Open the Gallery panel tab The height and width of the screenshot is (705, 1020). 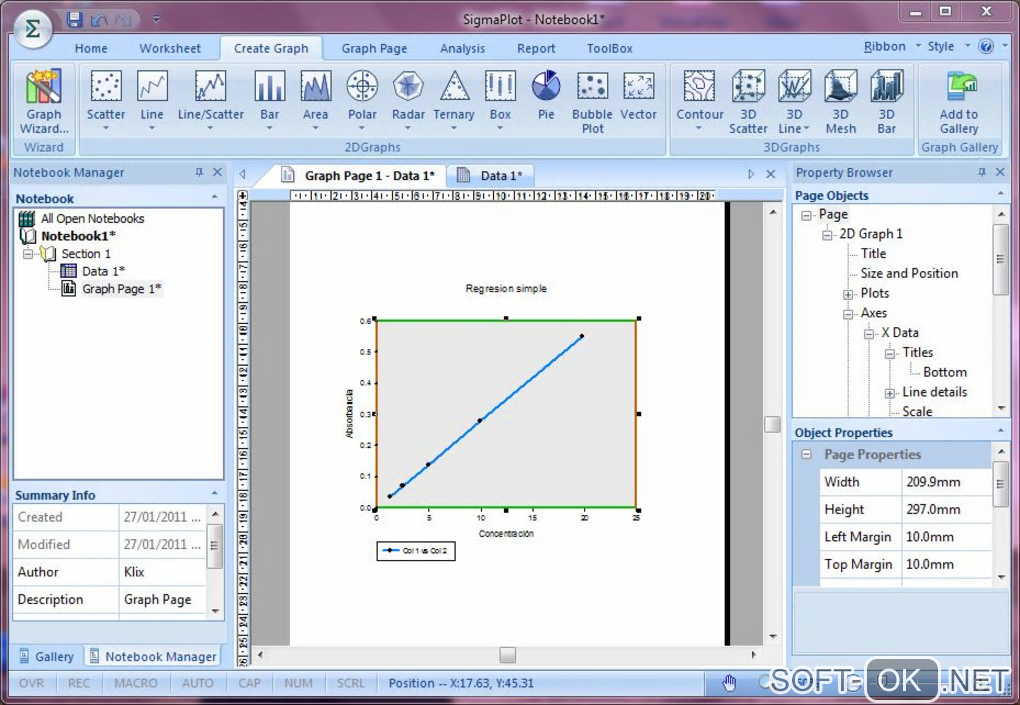pyautogui.click(x=46, y=656)
